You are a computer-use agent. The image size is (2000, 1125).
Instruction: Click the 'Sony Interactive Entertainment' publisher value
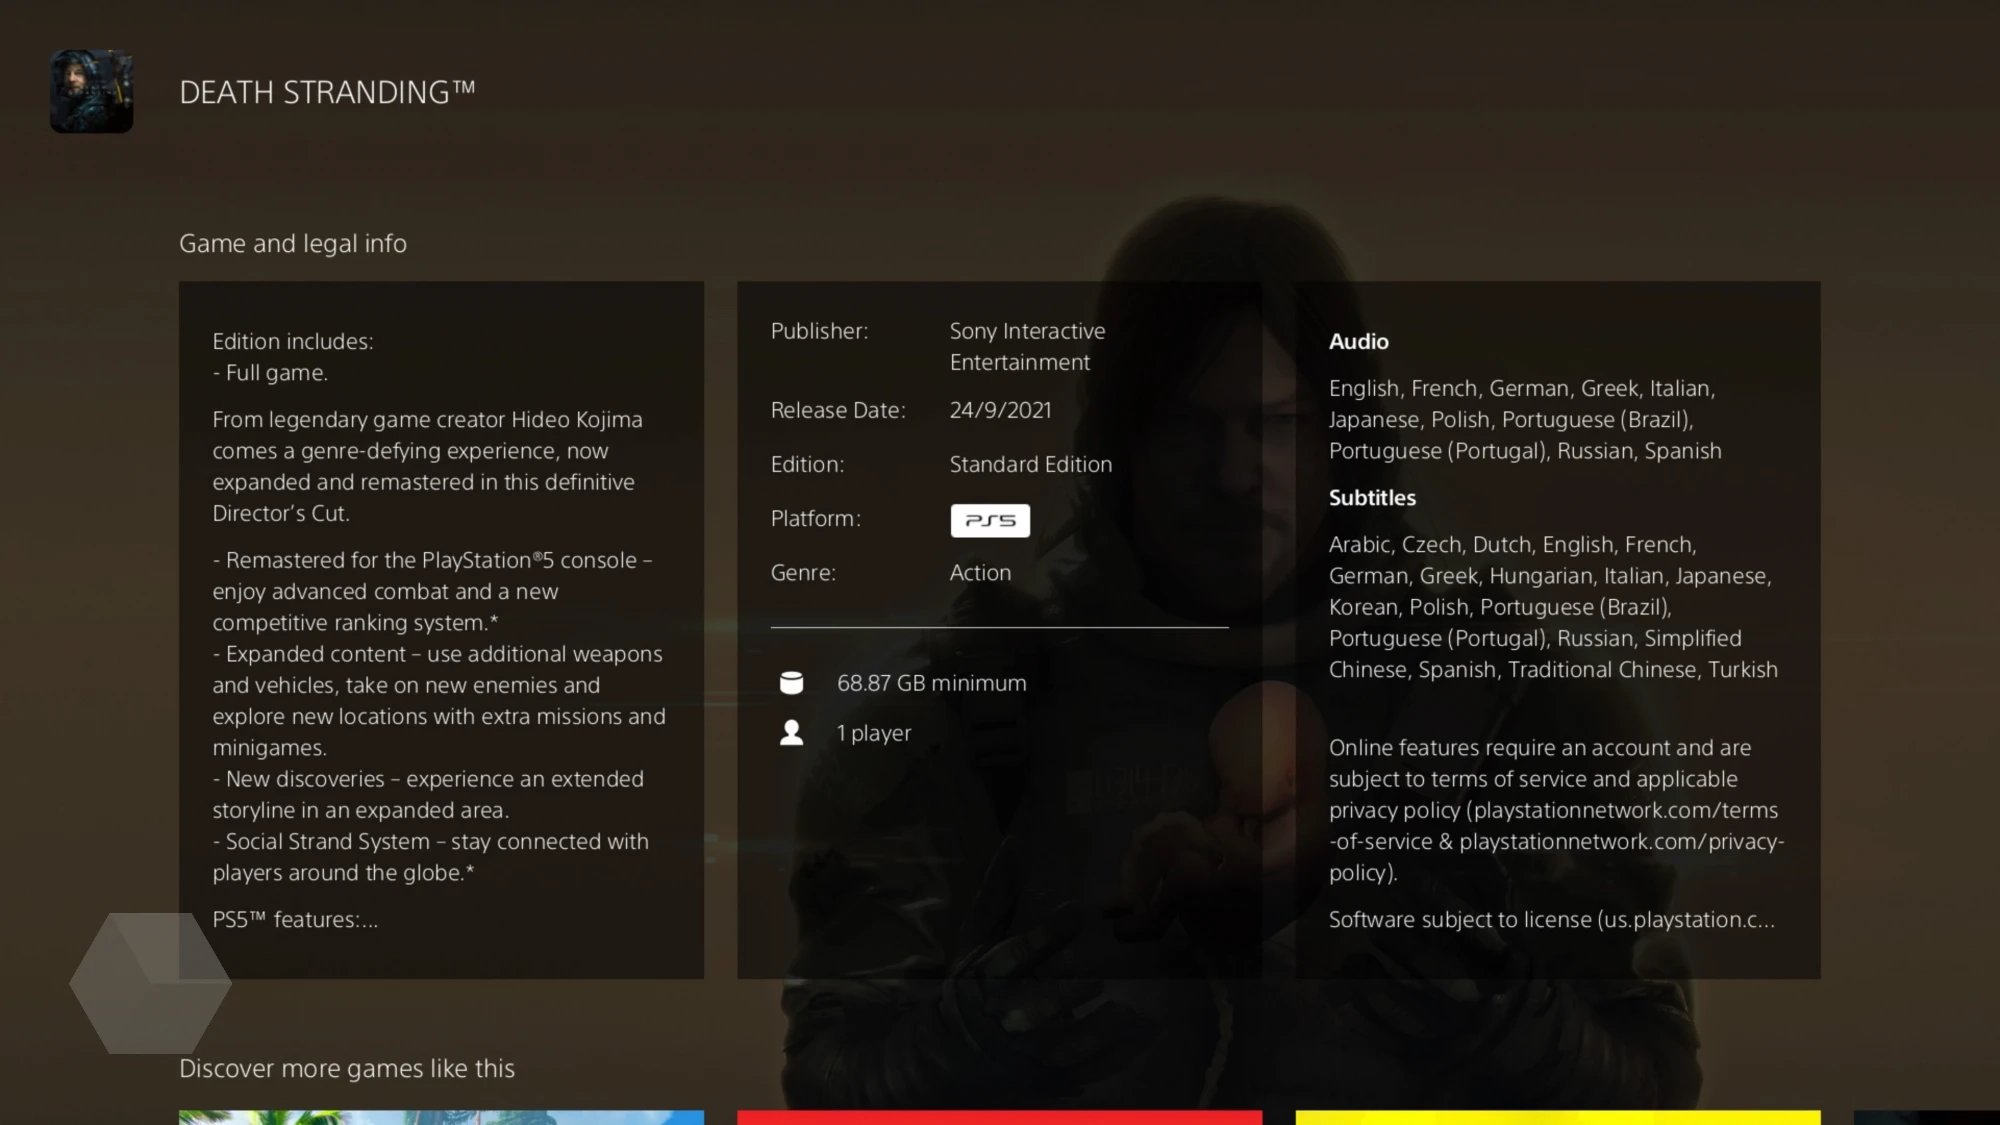tap(1027, 347)
